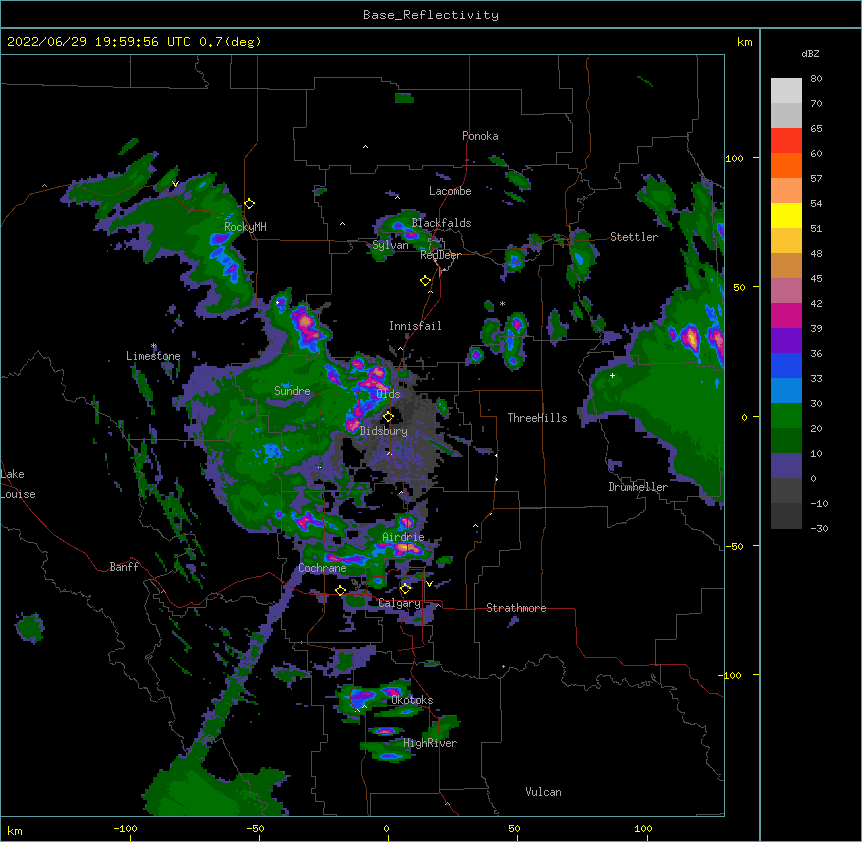The width and height of the screenshot is (862, 842).
Task: Click the white plus marker north of Drumheller
Action: tap(612, 375)
